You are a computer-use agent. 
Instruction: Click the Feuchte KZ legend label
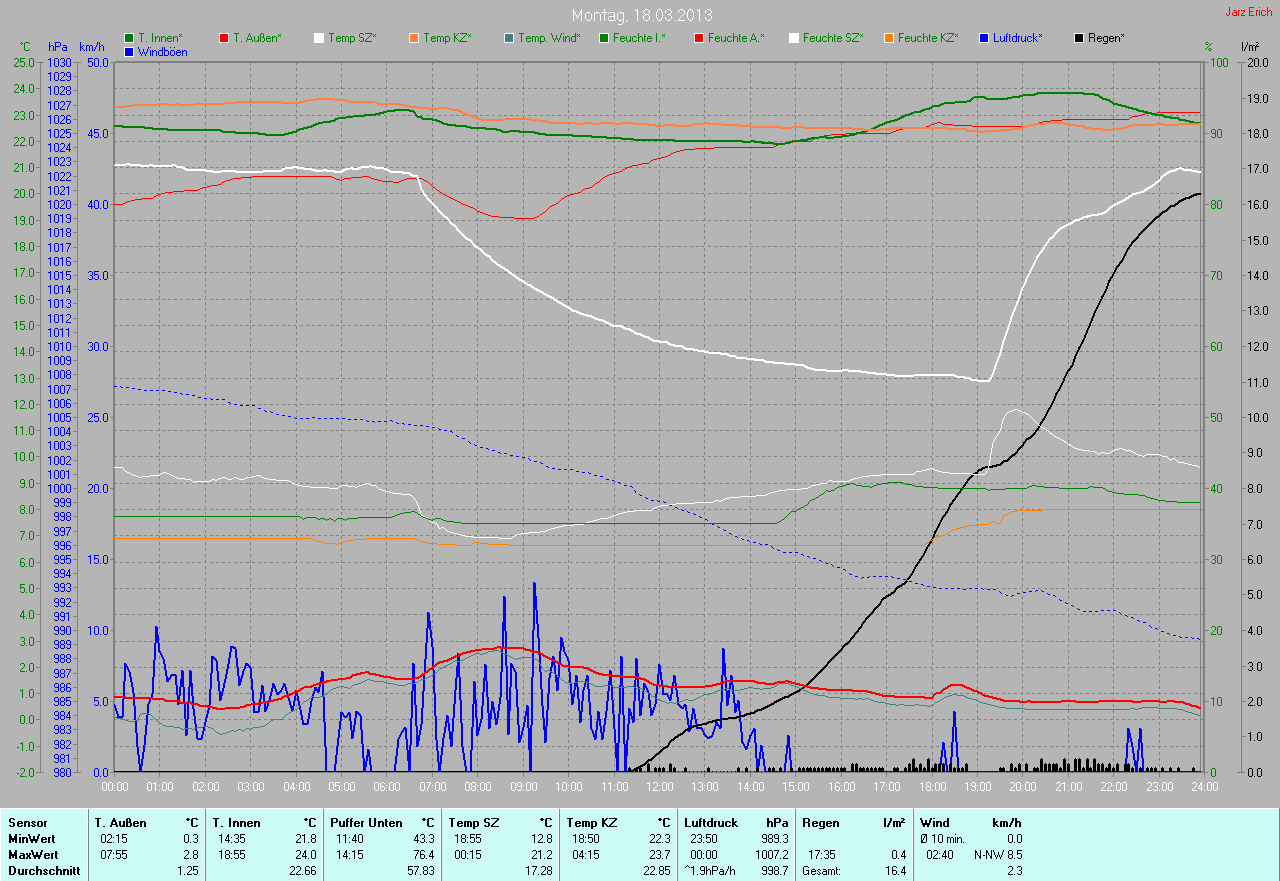pyautogui.click(x=927, y=38)
